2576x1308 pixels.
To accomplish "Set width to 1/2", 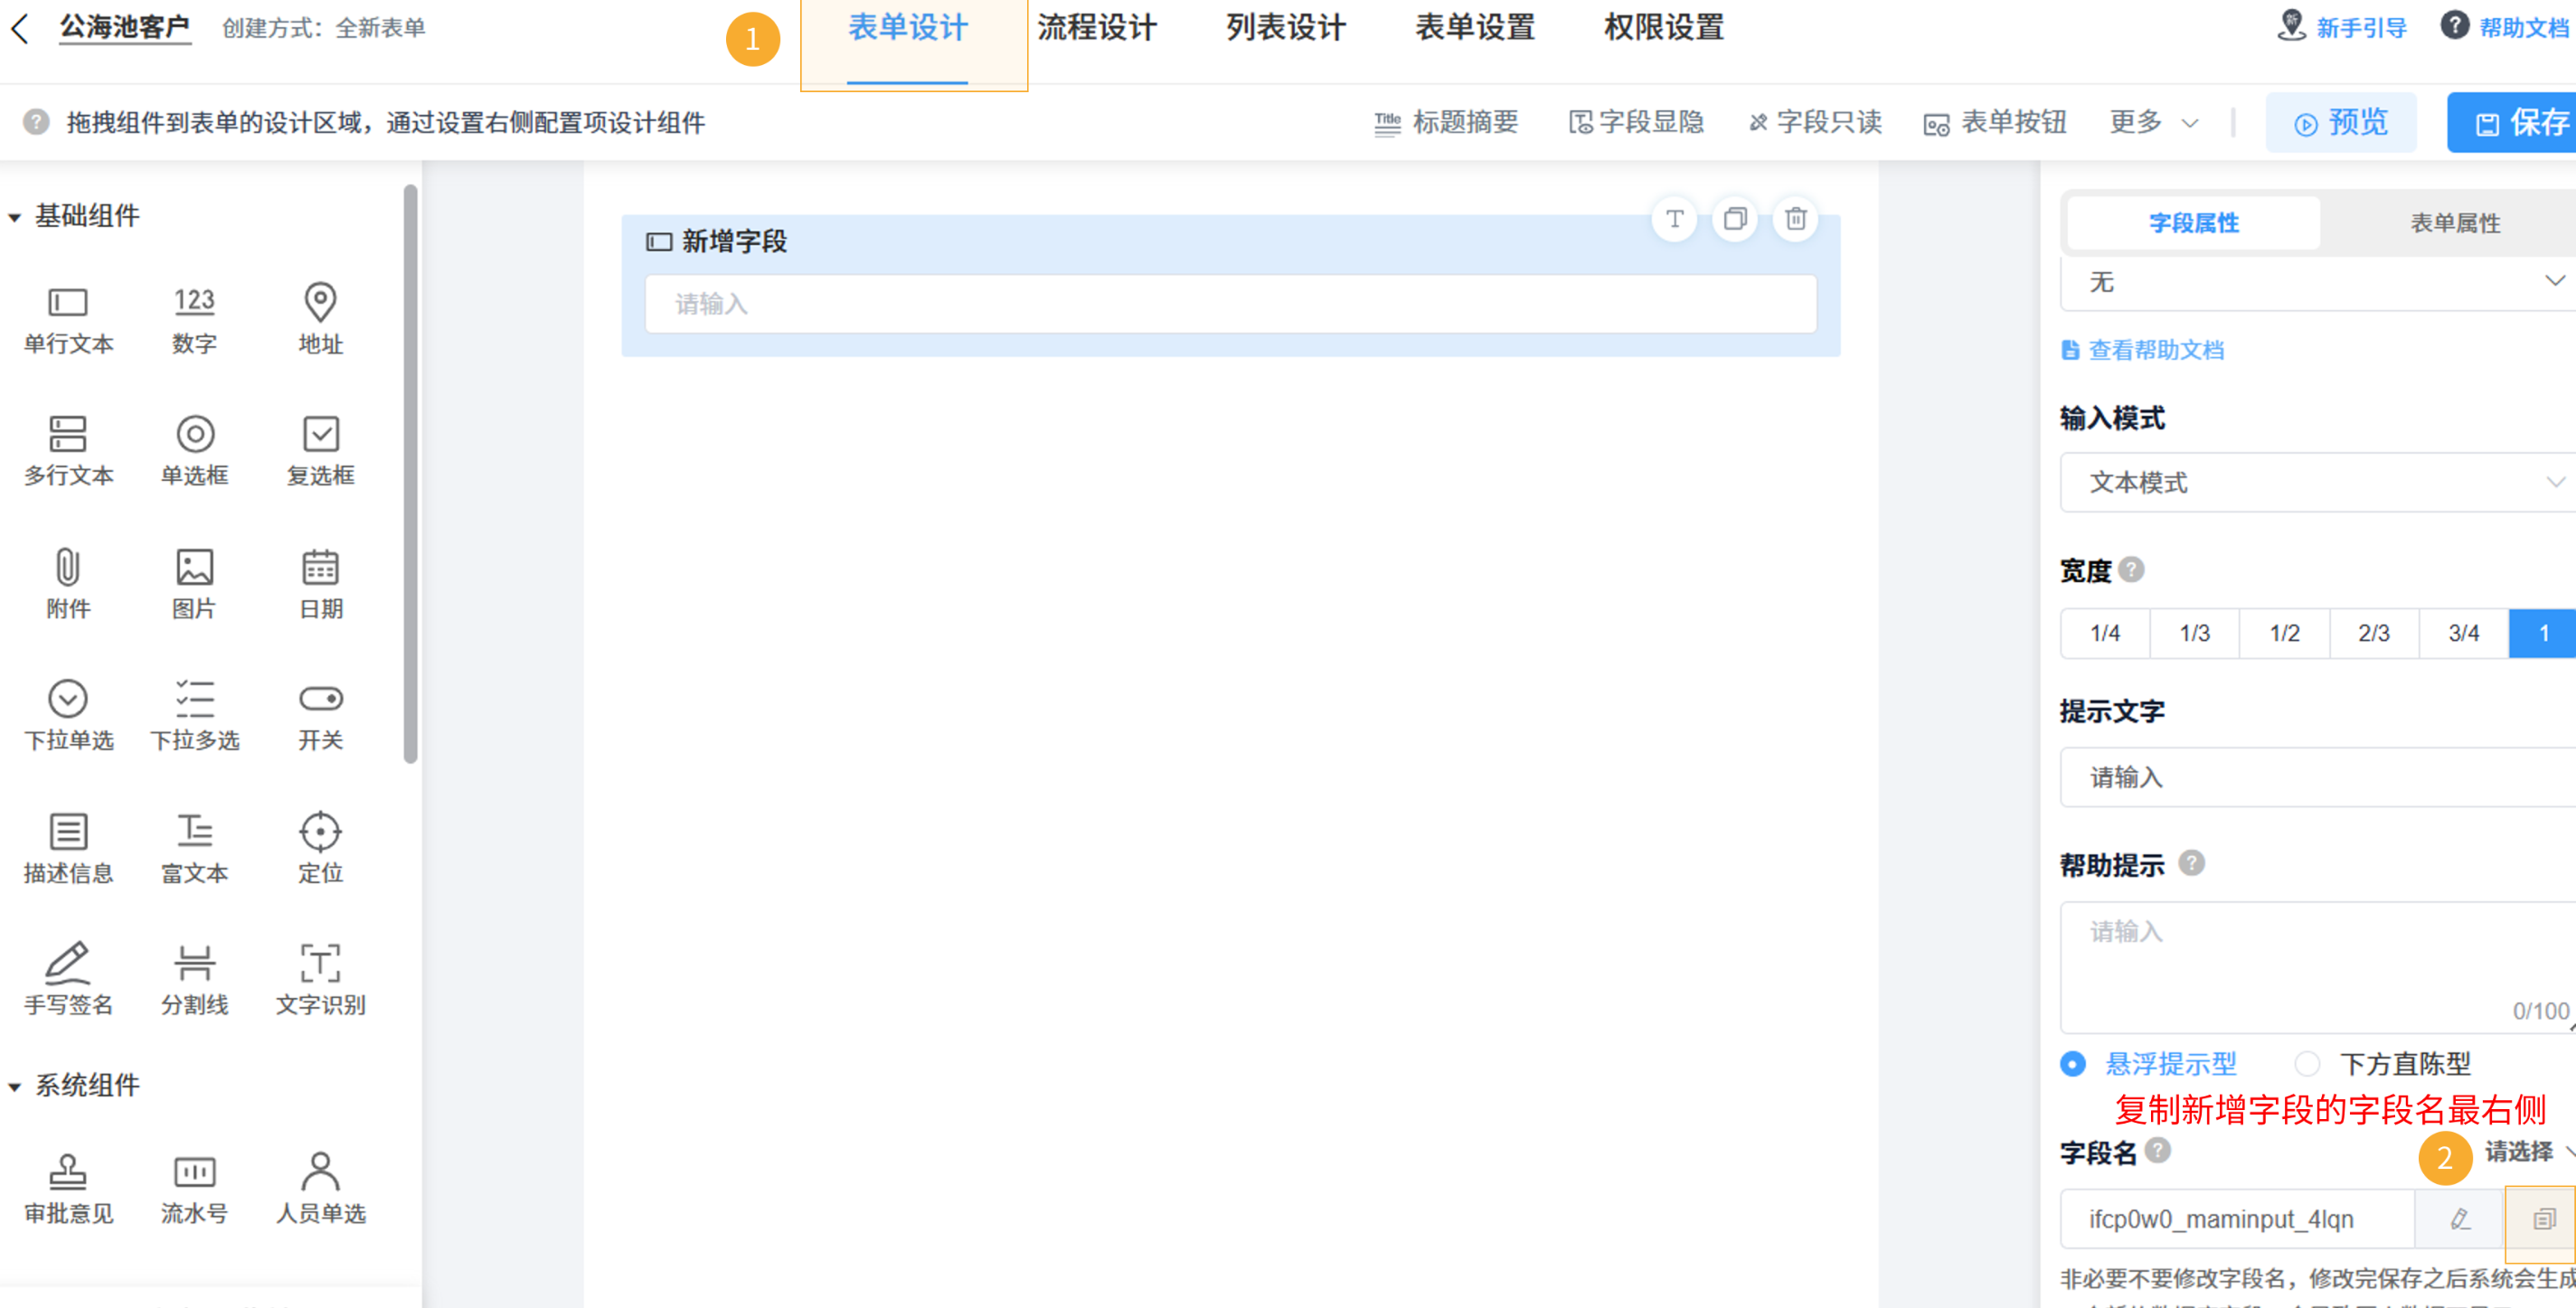I will (2284, 633).
